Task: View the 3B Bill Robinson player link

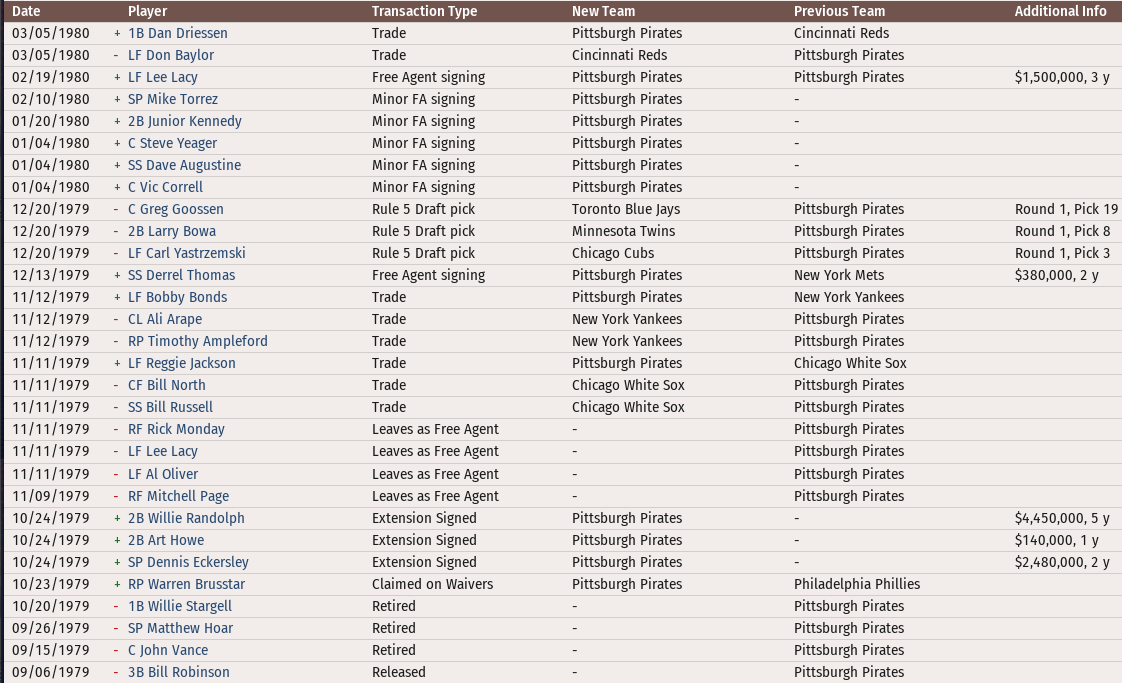Action: click(179, 672)
